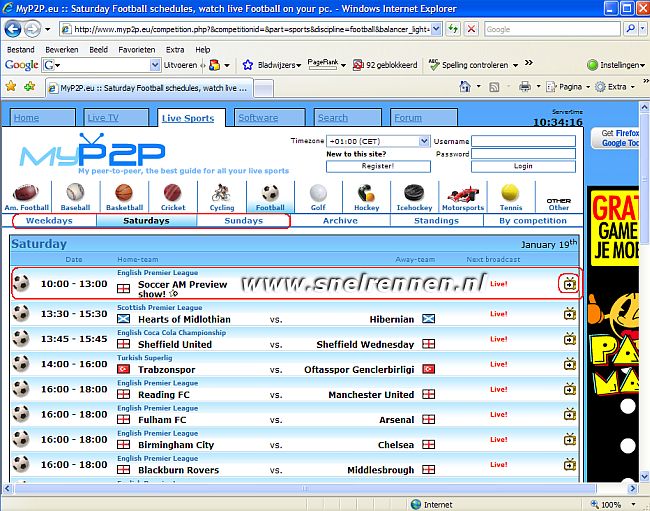Open the zoom 100% level dropdown

pos(633,504)
